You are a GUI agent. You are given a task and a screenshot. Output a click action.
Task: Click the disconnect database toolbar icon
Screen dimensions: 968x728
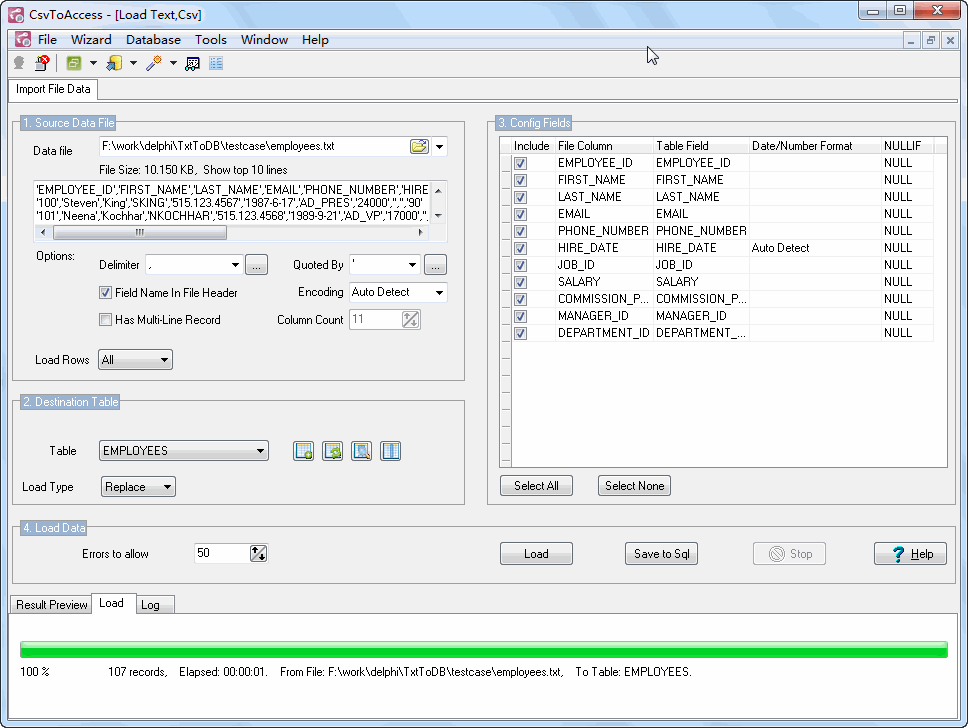pos(42,63)
